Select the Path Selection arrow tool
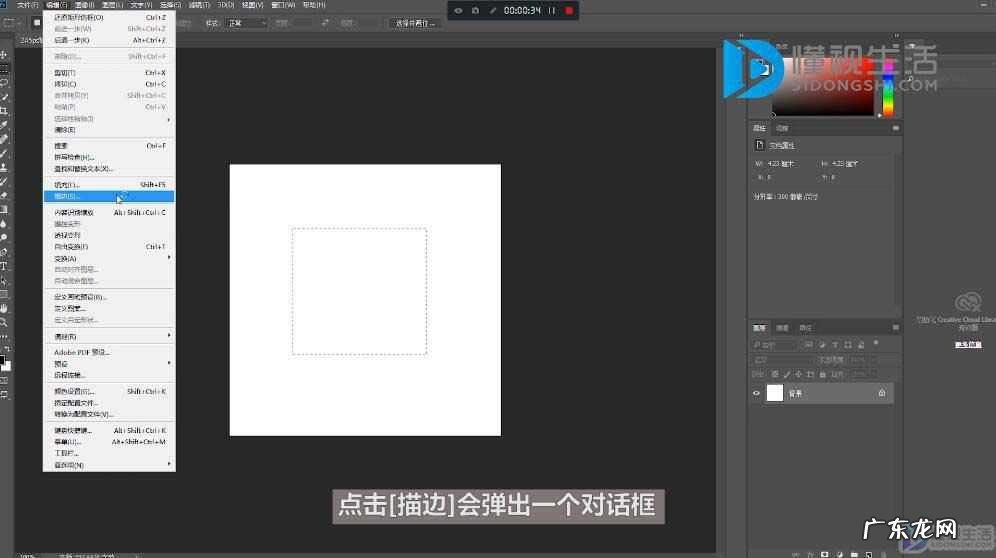Viewport: 996px width, 558px height. click(4, 280)
